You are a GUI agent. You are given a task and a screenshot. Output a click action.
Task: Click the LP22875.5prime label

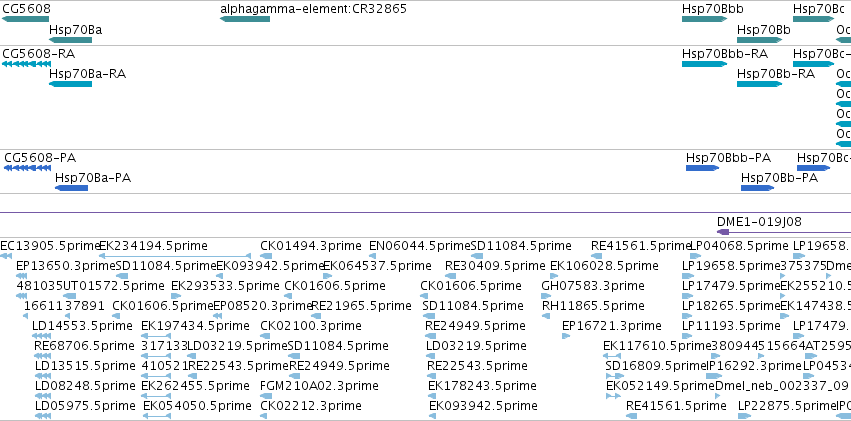(x=788, y=405)
